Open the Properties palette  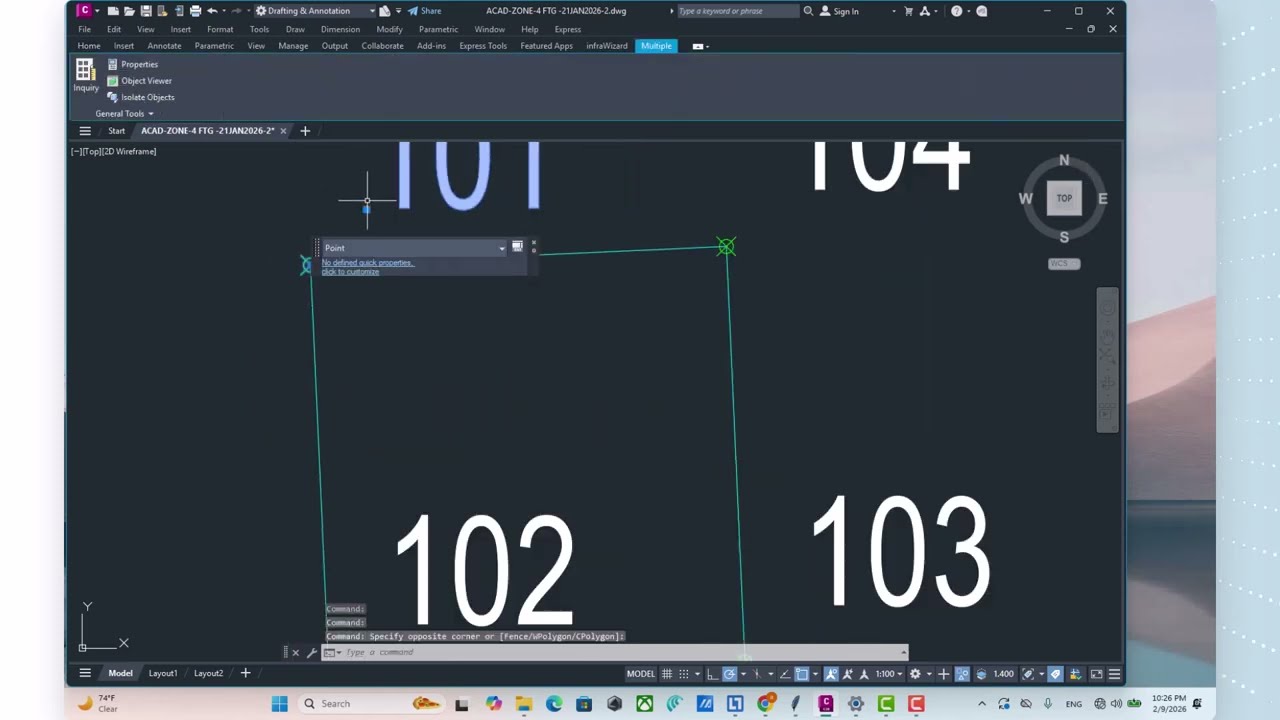pyautogui.click(x=133, y=64)
